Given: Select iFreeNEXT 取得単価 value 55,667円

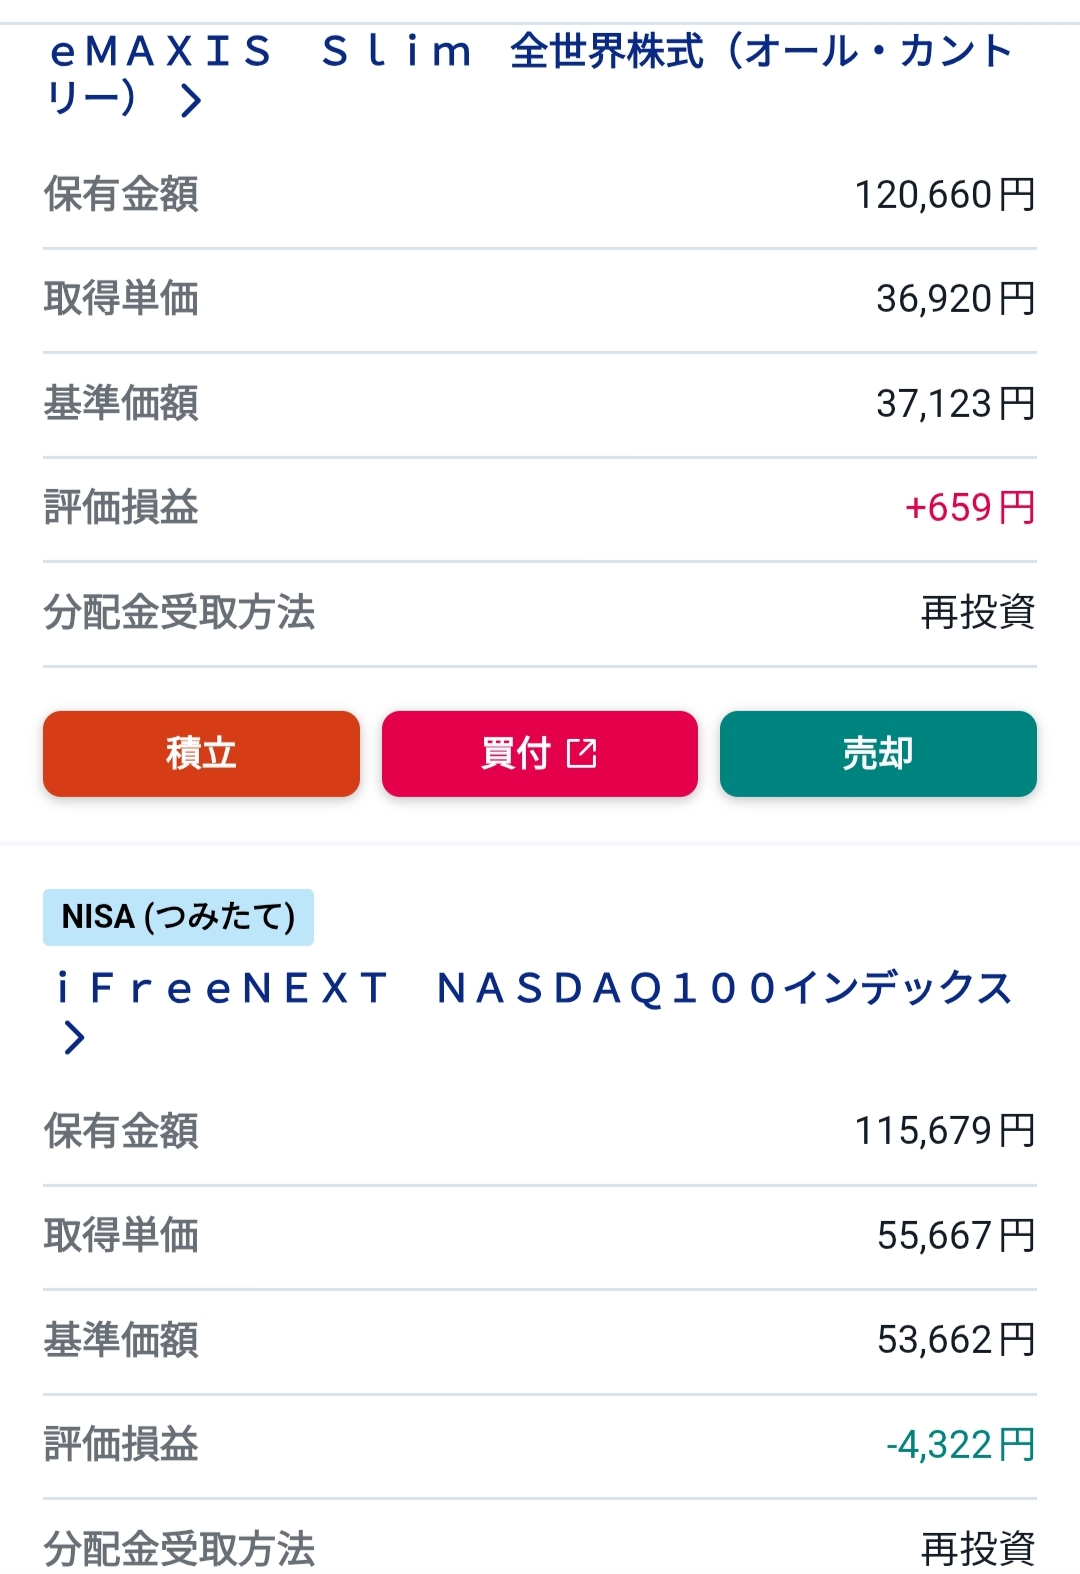Looking at the screenshot, I should point(956,1235).
